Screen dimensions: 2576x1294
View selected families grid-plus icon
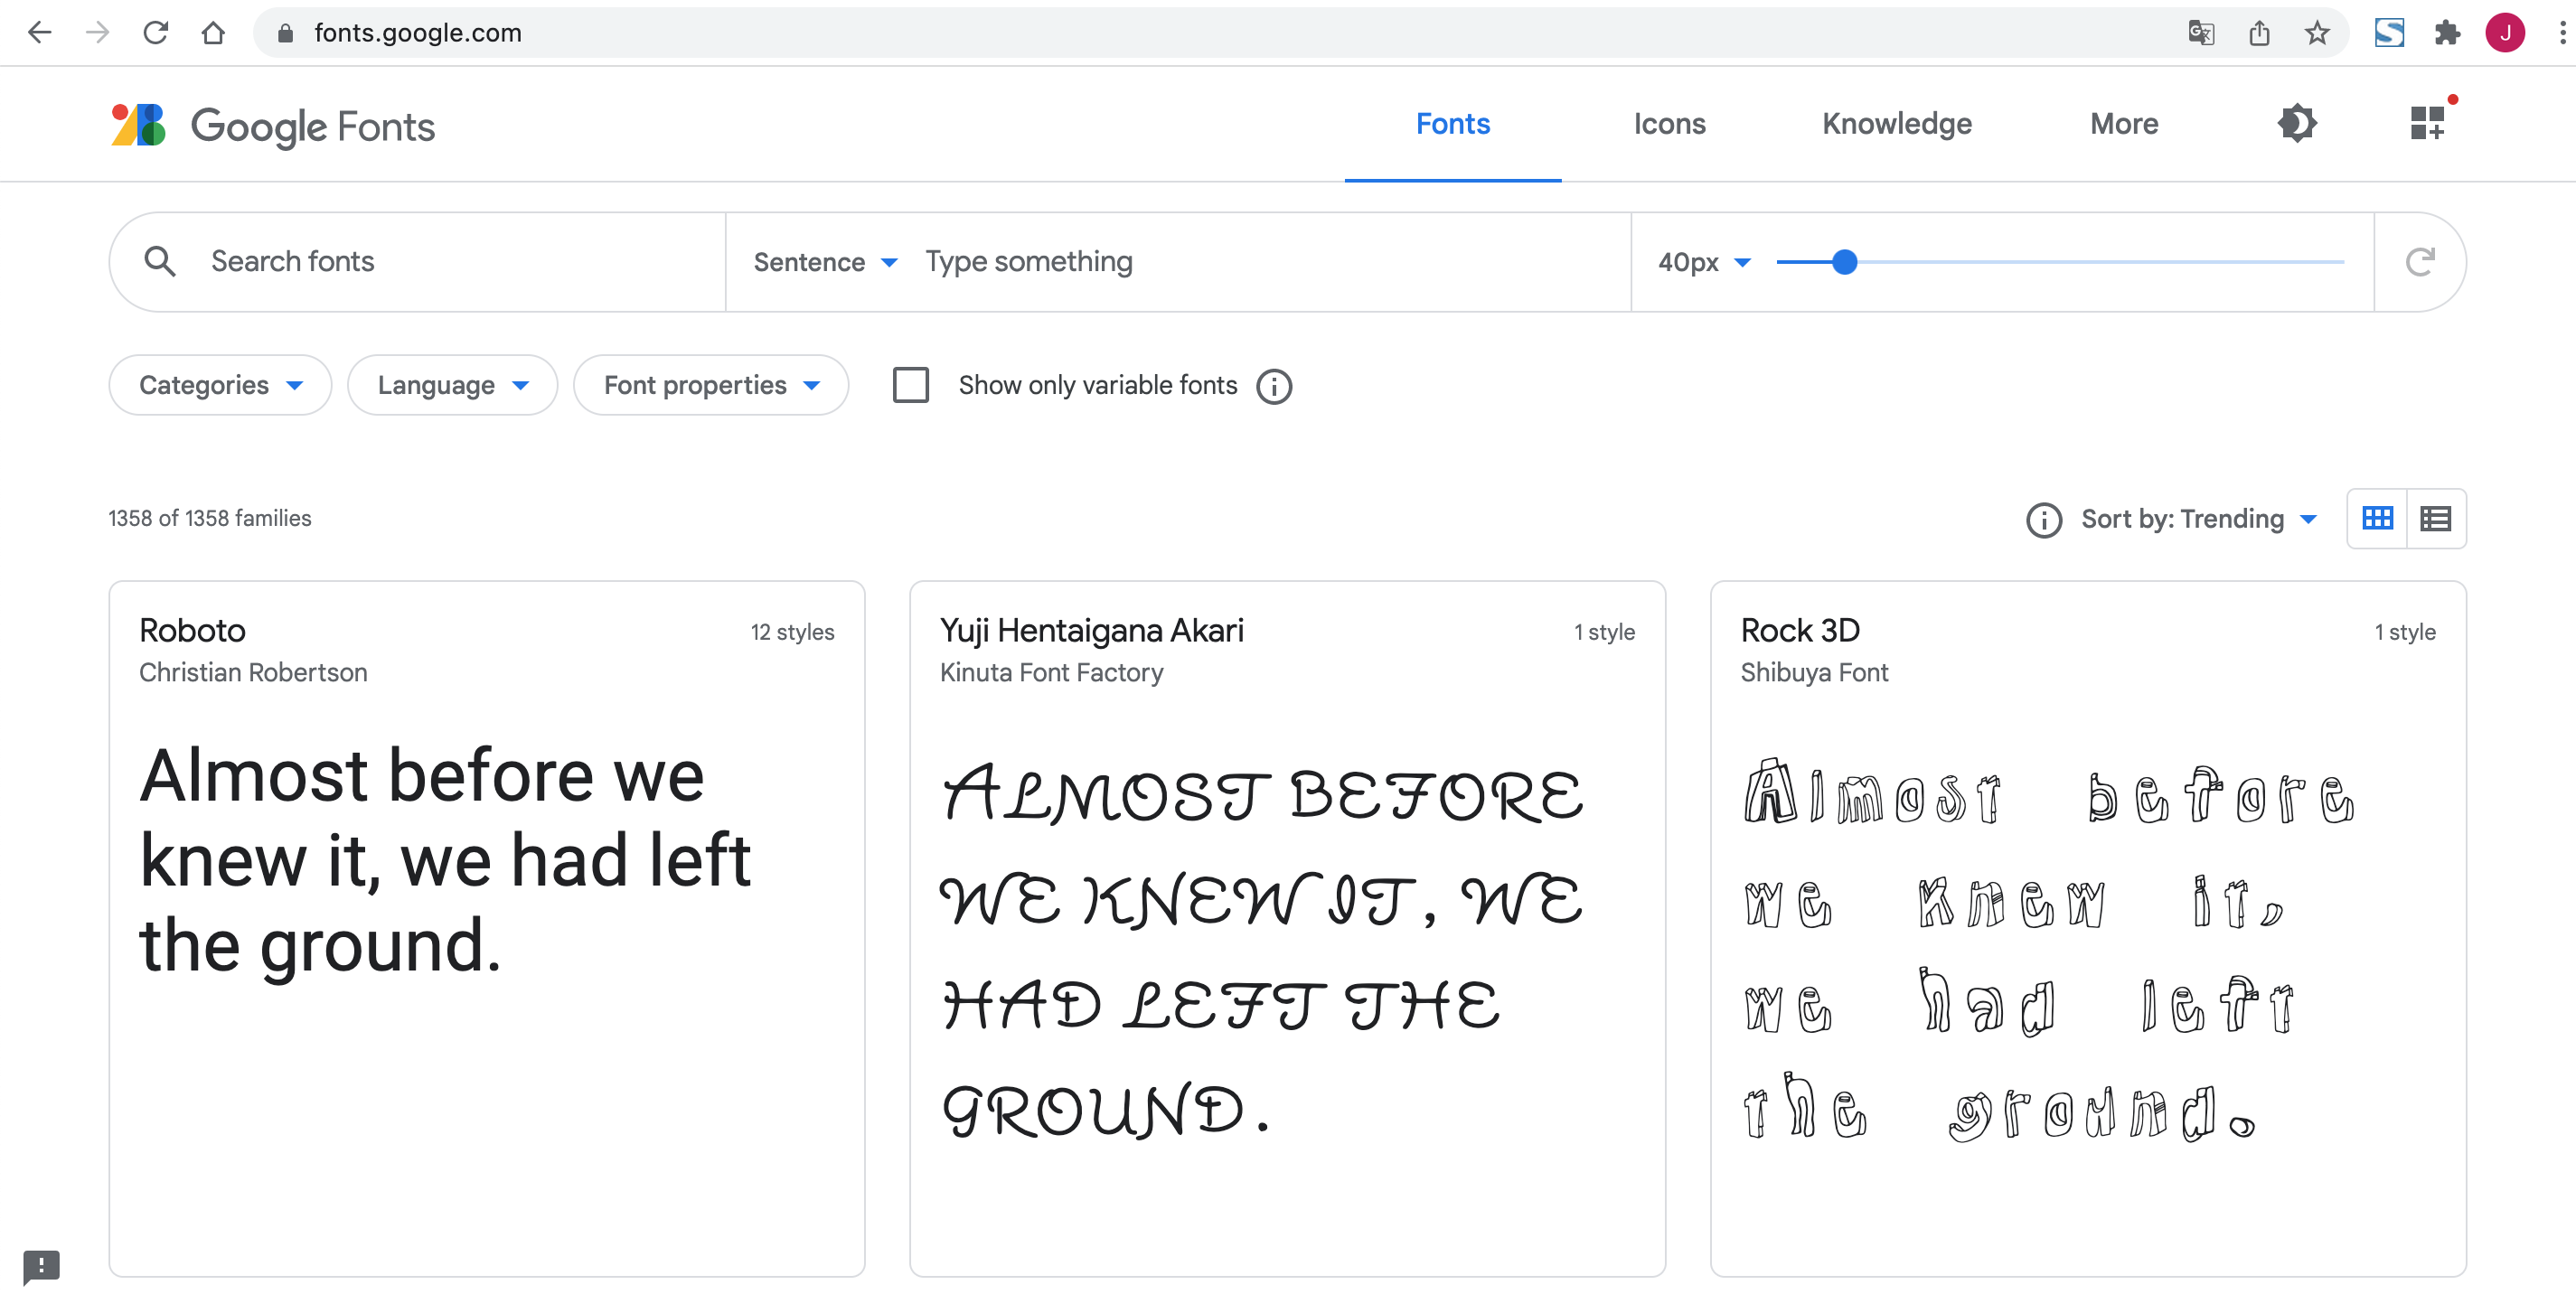(x=2427, y=123)
